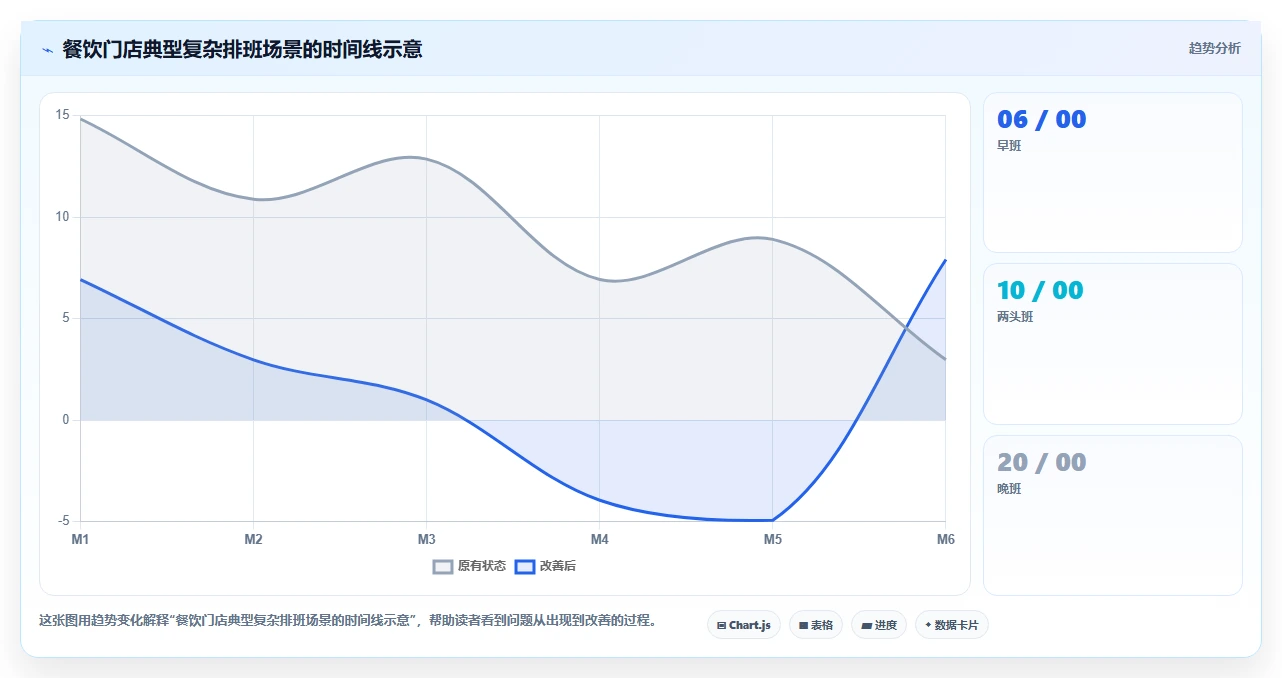Click the M4 axis label
The height and width of the screenshot is (678, 1282).
(599, 539)
